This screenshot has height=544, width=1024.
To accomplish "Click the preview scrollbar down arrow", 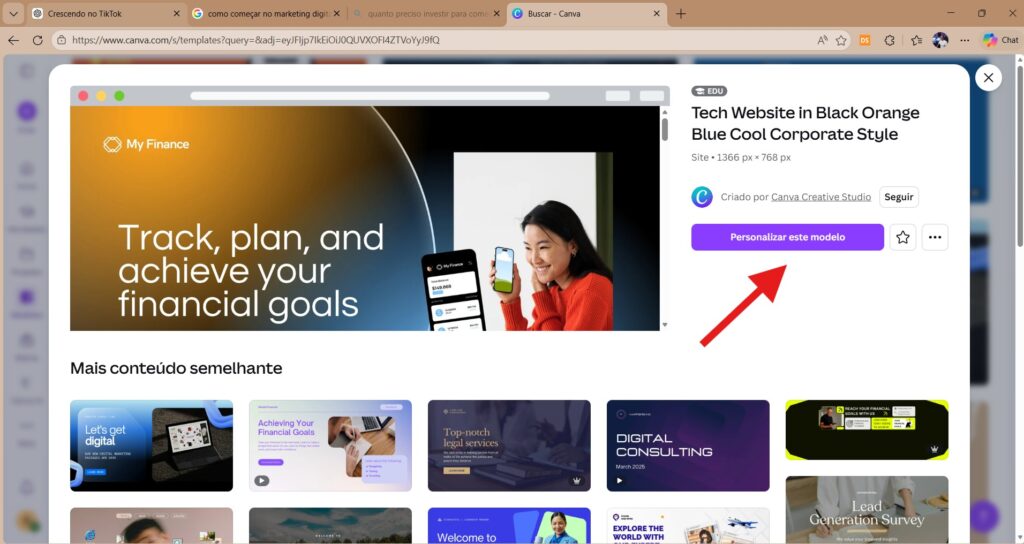I will [665, 325].
